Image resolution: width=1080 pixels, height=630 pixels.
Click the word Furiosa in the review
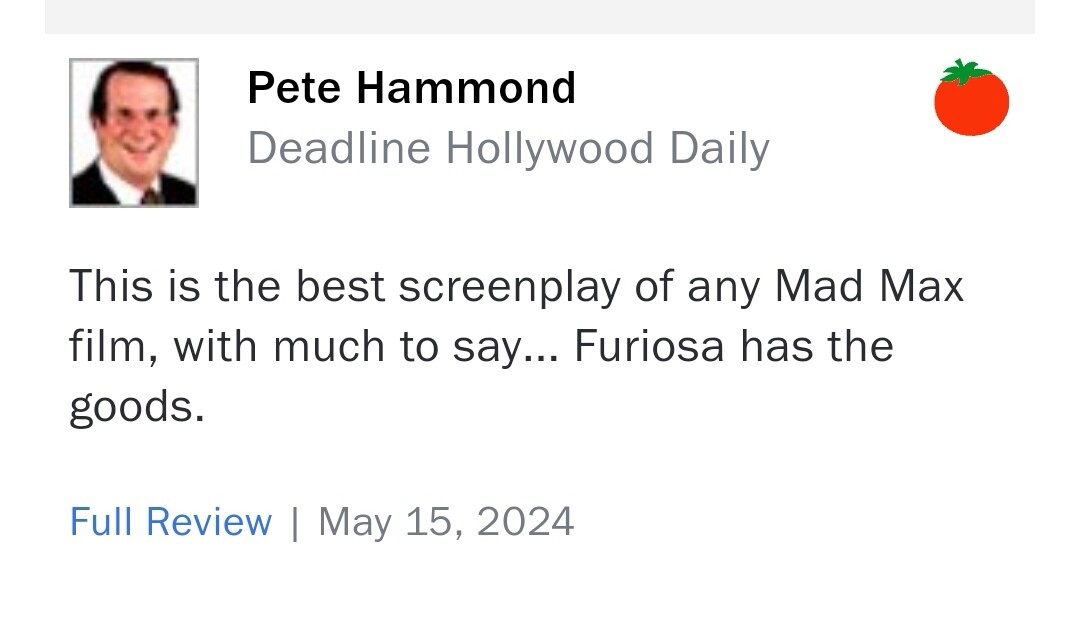[650, 347]
